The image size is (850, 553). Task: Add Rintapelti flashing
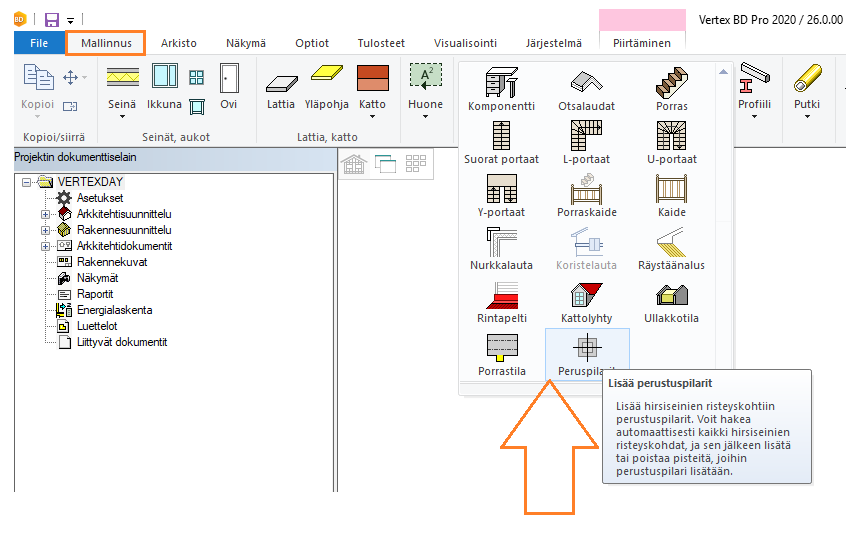click(x=501, y=301)
